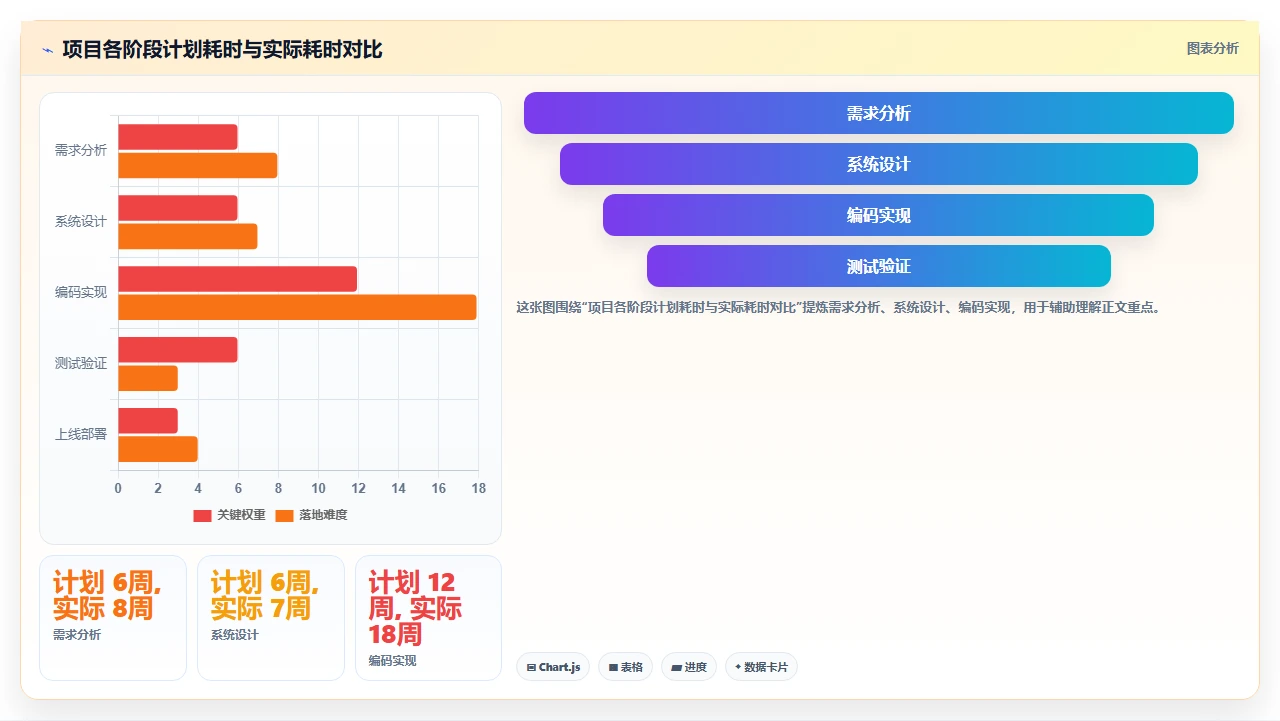Click the red 测试验证 bar in chart
Viewport: 1280px width, 721px height.
[178, 350]
